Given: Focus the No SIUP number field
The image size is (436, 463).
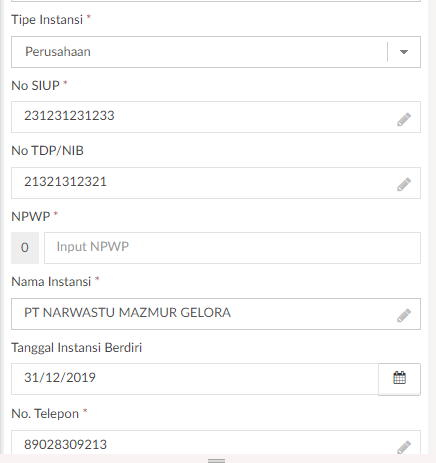Looking at the screenshot, I should tap(216, 117).
